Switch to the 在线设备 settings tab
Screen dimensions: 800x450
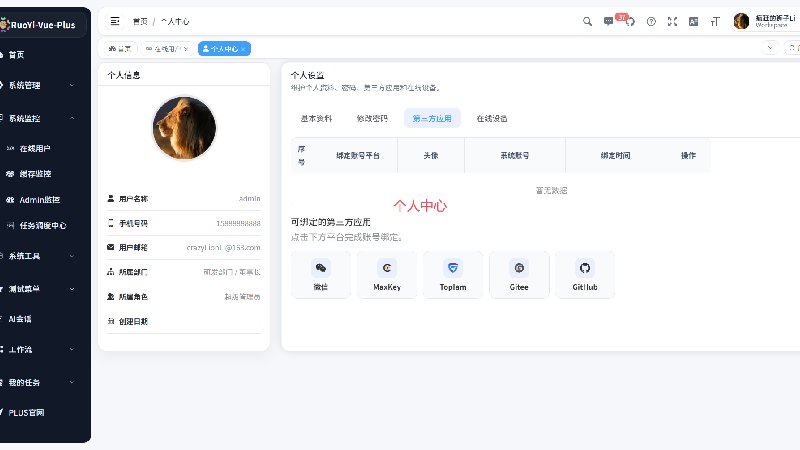click(x=492, y=118)
